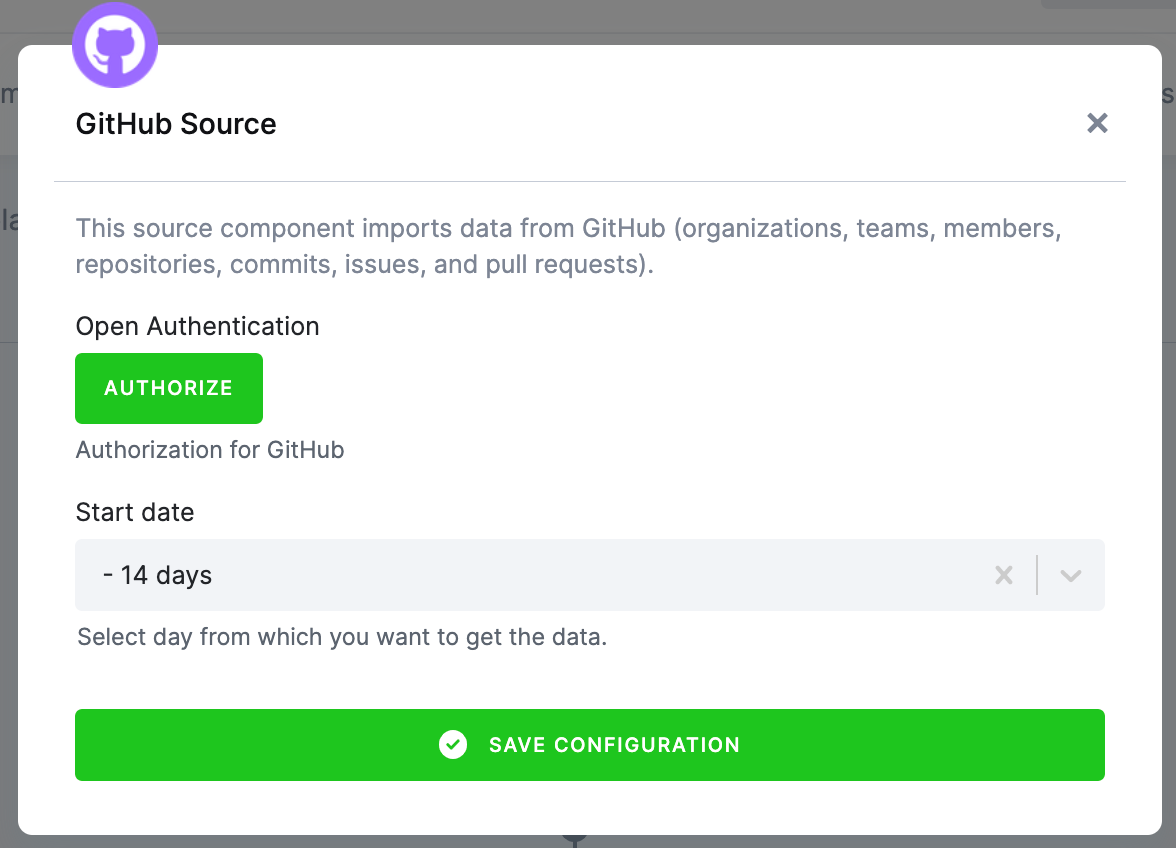Open the '- 14 days' selector

coord(500,575)
